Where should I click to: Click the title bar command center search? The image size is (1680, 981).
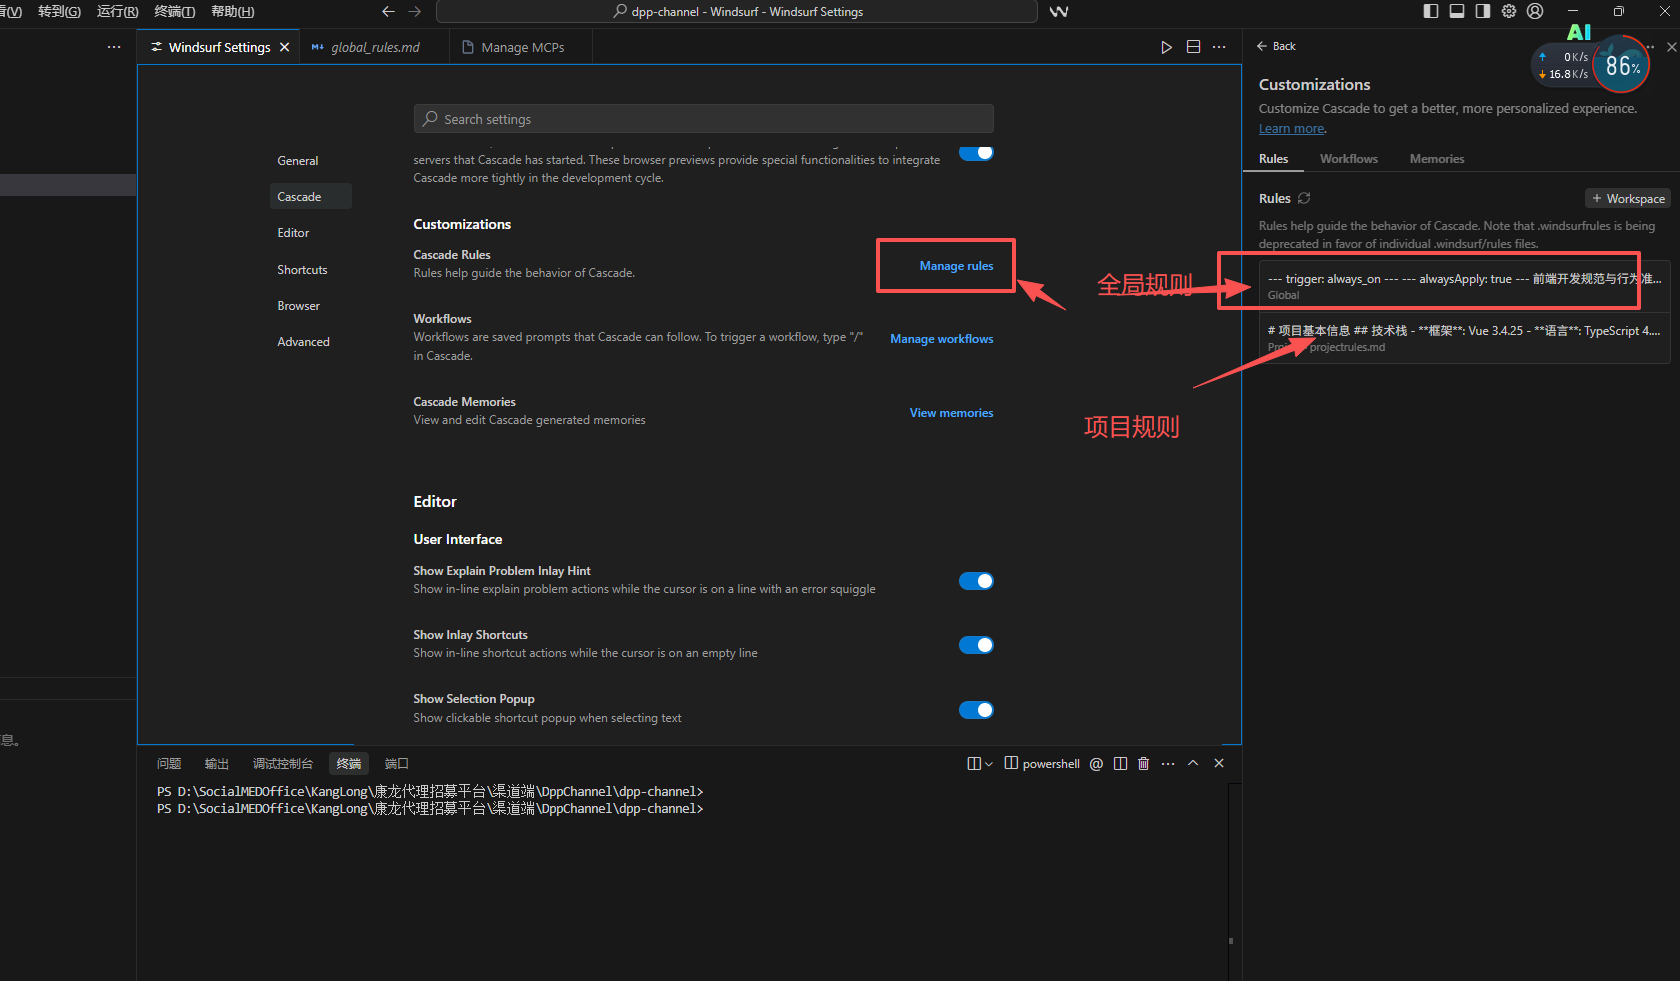click(736, 11)
